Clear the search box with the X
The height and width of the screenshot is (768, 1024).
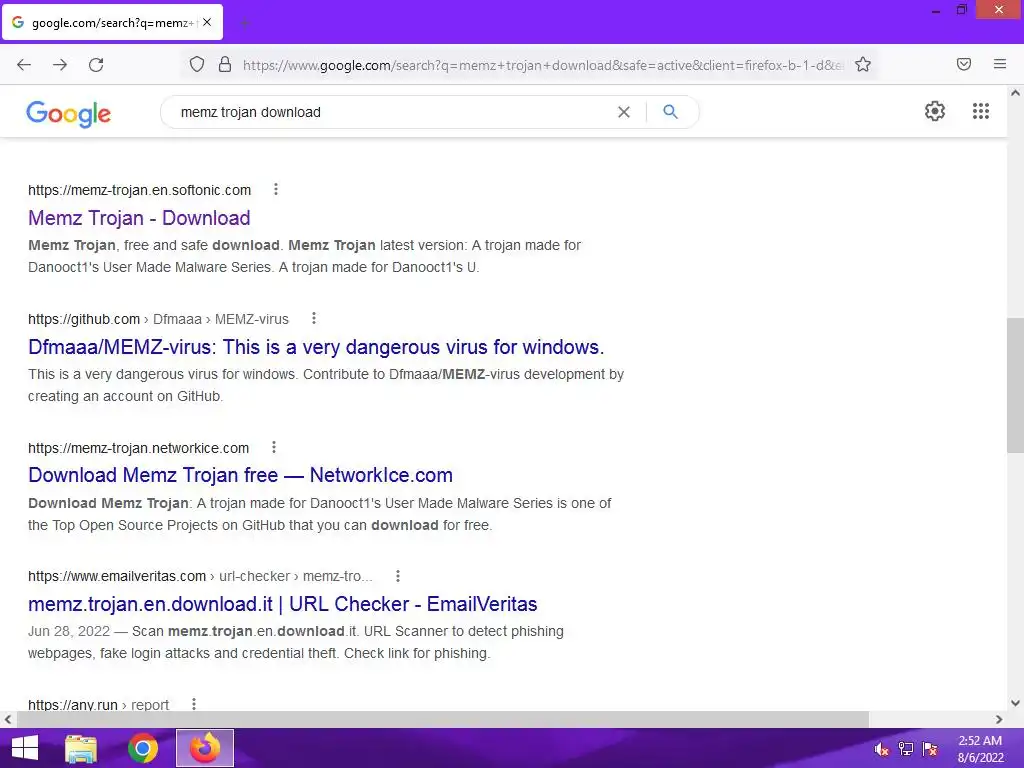(x=624, y=112)
